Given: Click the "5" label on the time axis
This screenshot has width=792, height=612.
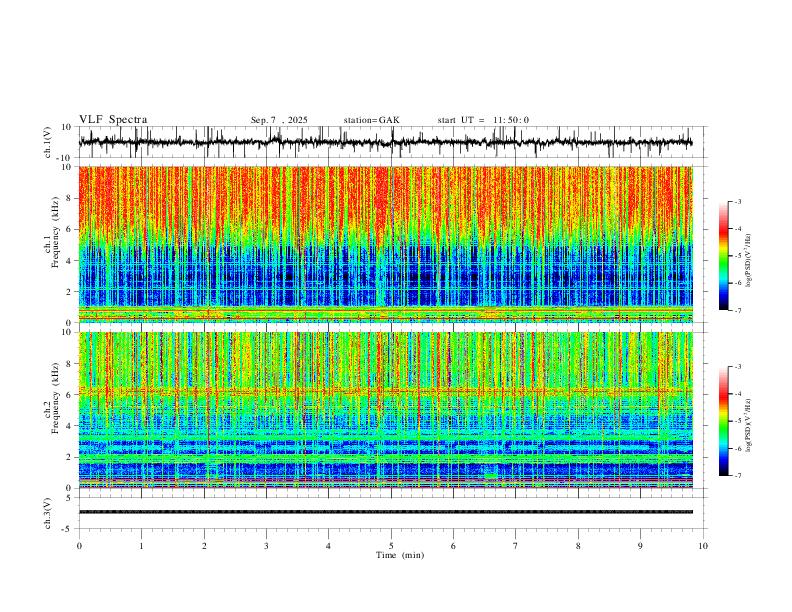Looking at the screenshot, I should [x=391, y=546].
